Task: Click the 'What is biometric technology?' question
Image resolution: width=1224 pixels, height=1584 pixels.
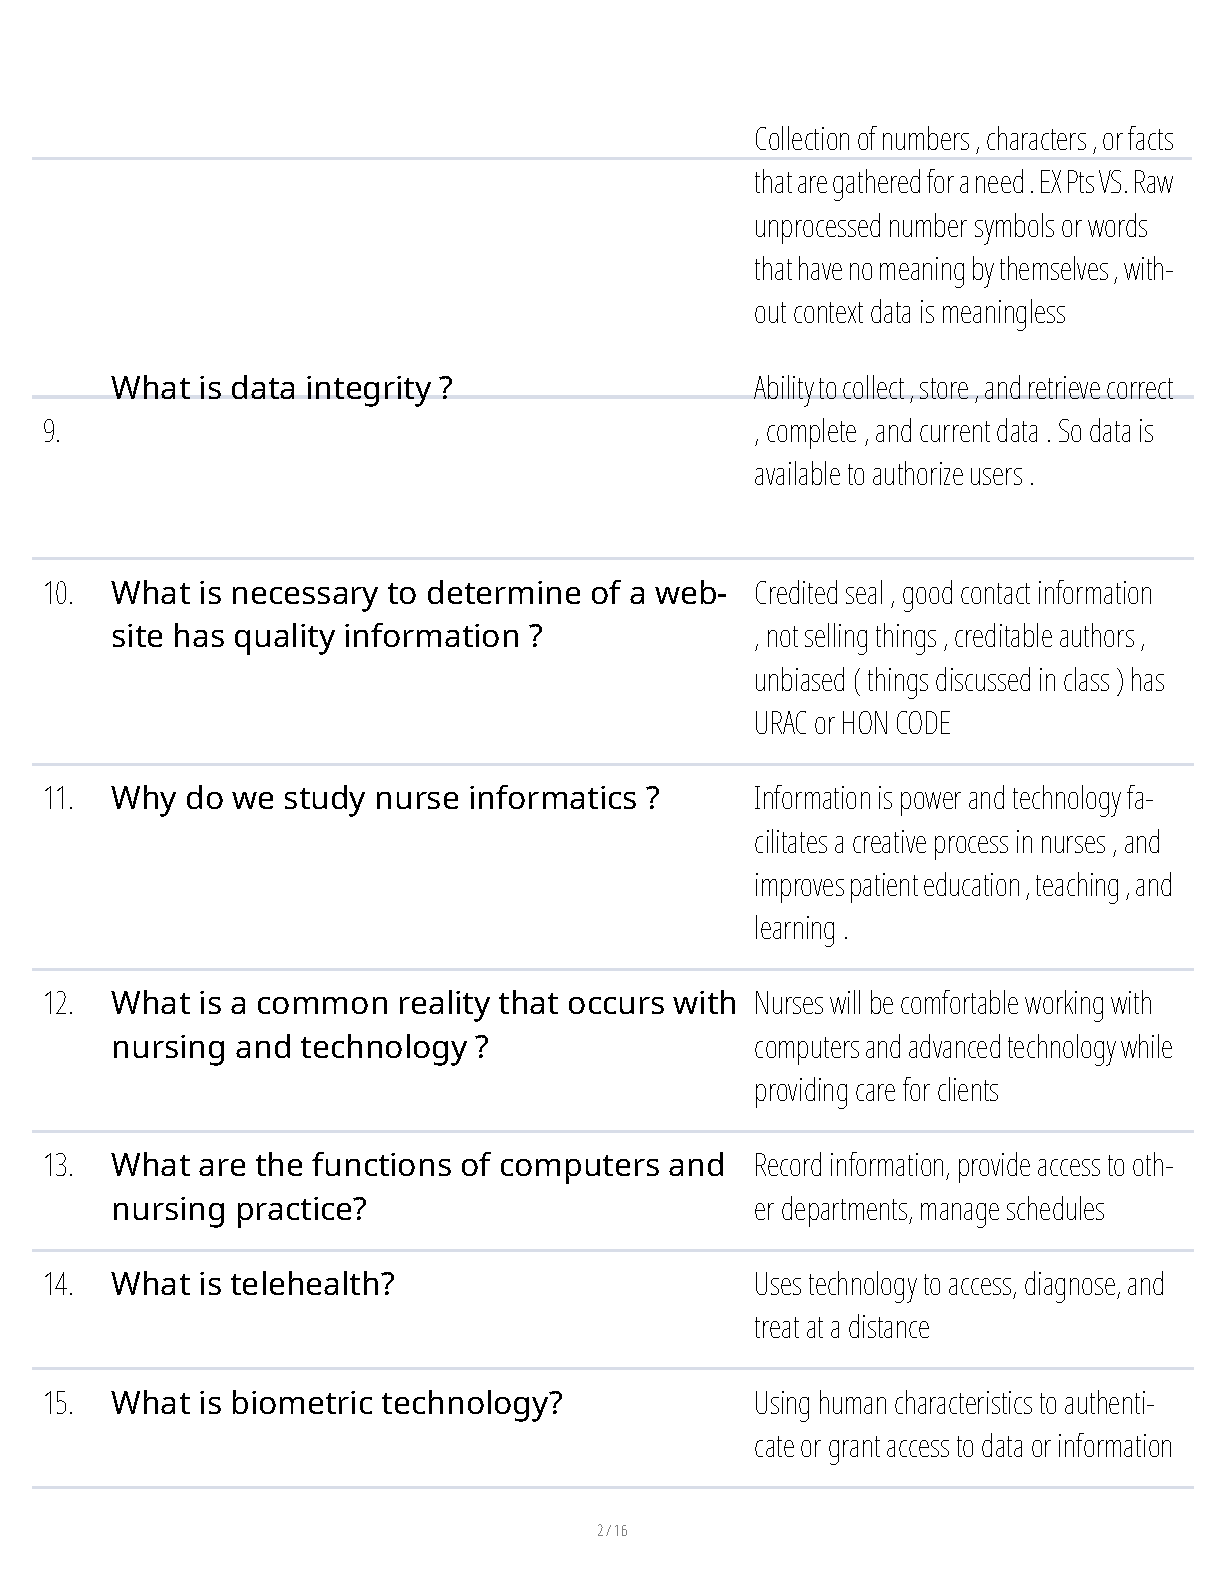Action: (337, 1403)
